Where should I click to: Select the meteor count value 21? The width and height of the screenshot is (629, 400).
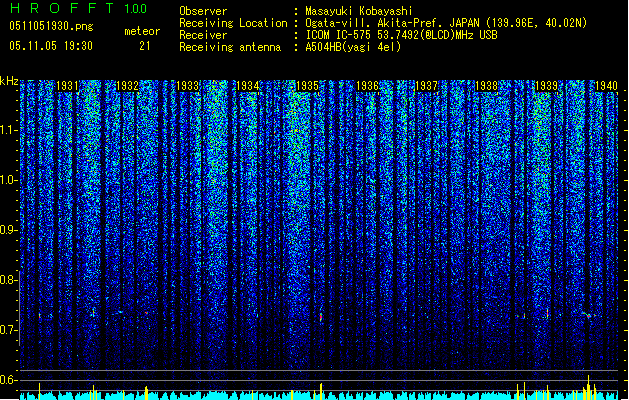pyautogui.click(x=145, y=46)
